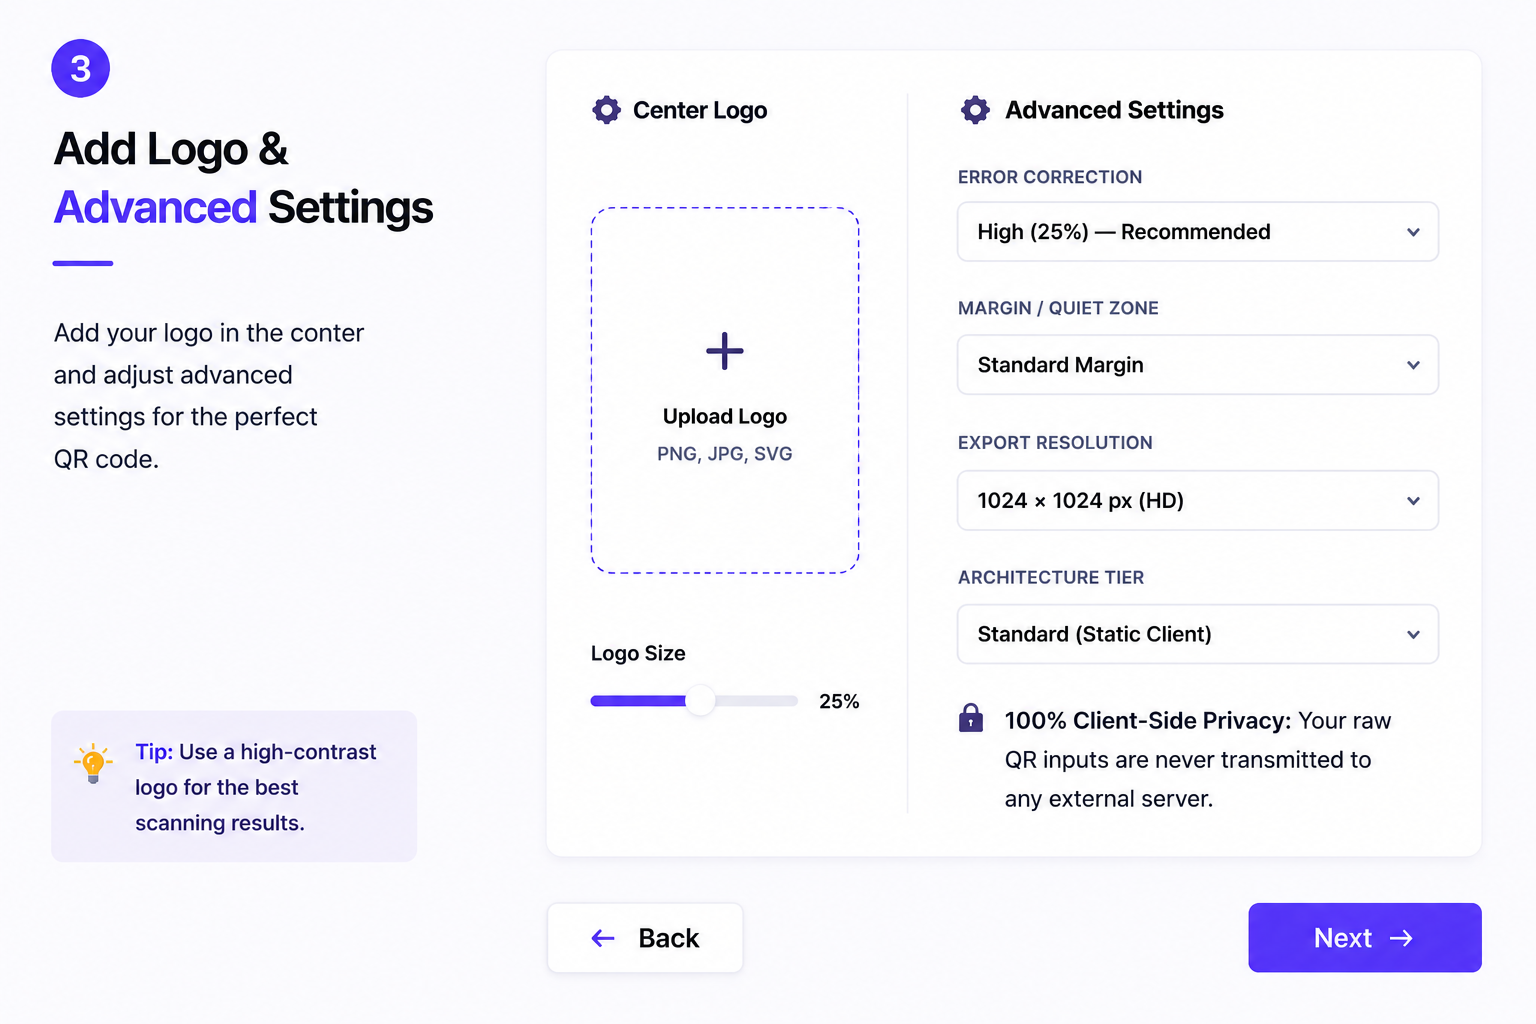1536x1024 pixels.
Task: Click the Back button
Action: point(645,938)
